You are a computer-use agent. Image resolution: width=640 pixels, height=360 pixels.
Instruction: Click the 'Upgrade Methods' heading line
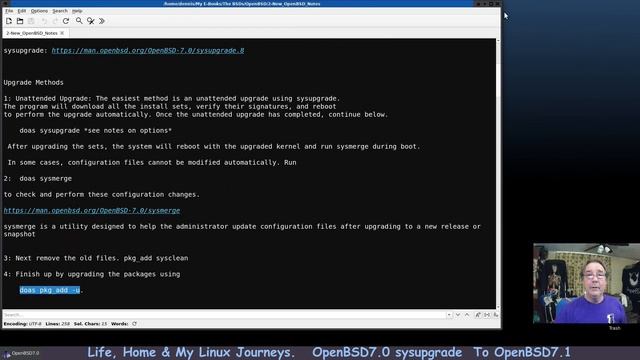tap(33, 82)
